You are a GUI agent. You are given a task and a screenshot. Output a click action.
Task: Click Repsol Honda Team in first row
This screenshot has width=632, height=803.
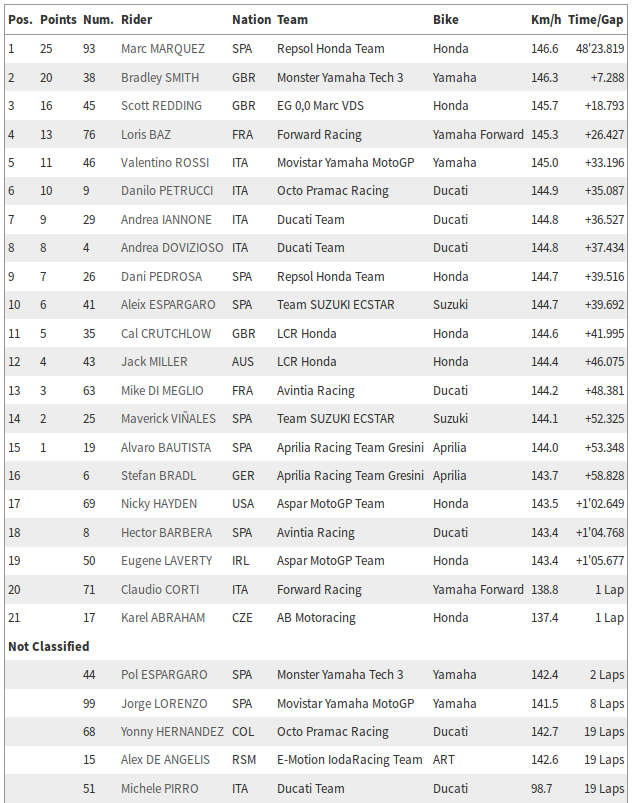pyautogui.click(x=330, y=49)
